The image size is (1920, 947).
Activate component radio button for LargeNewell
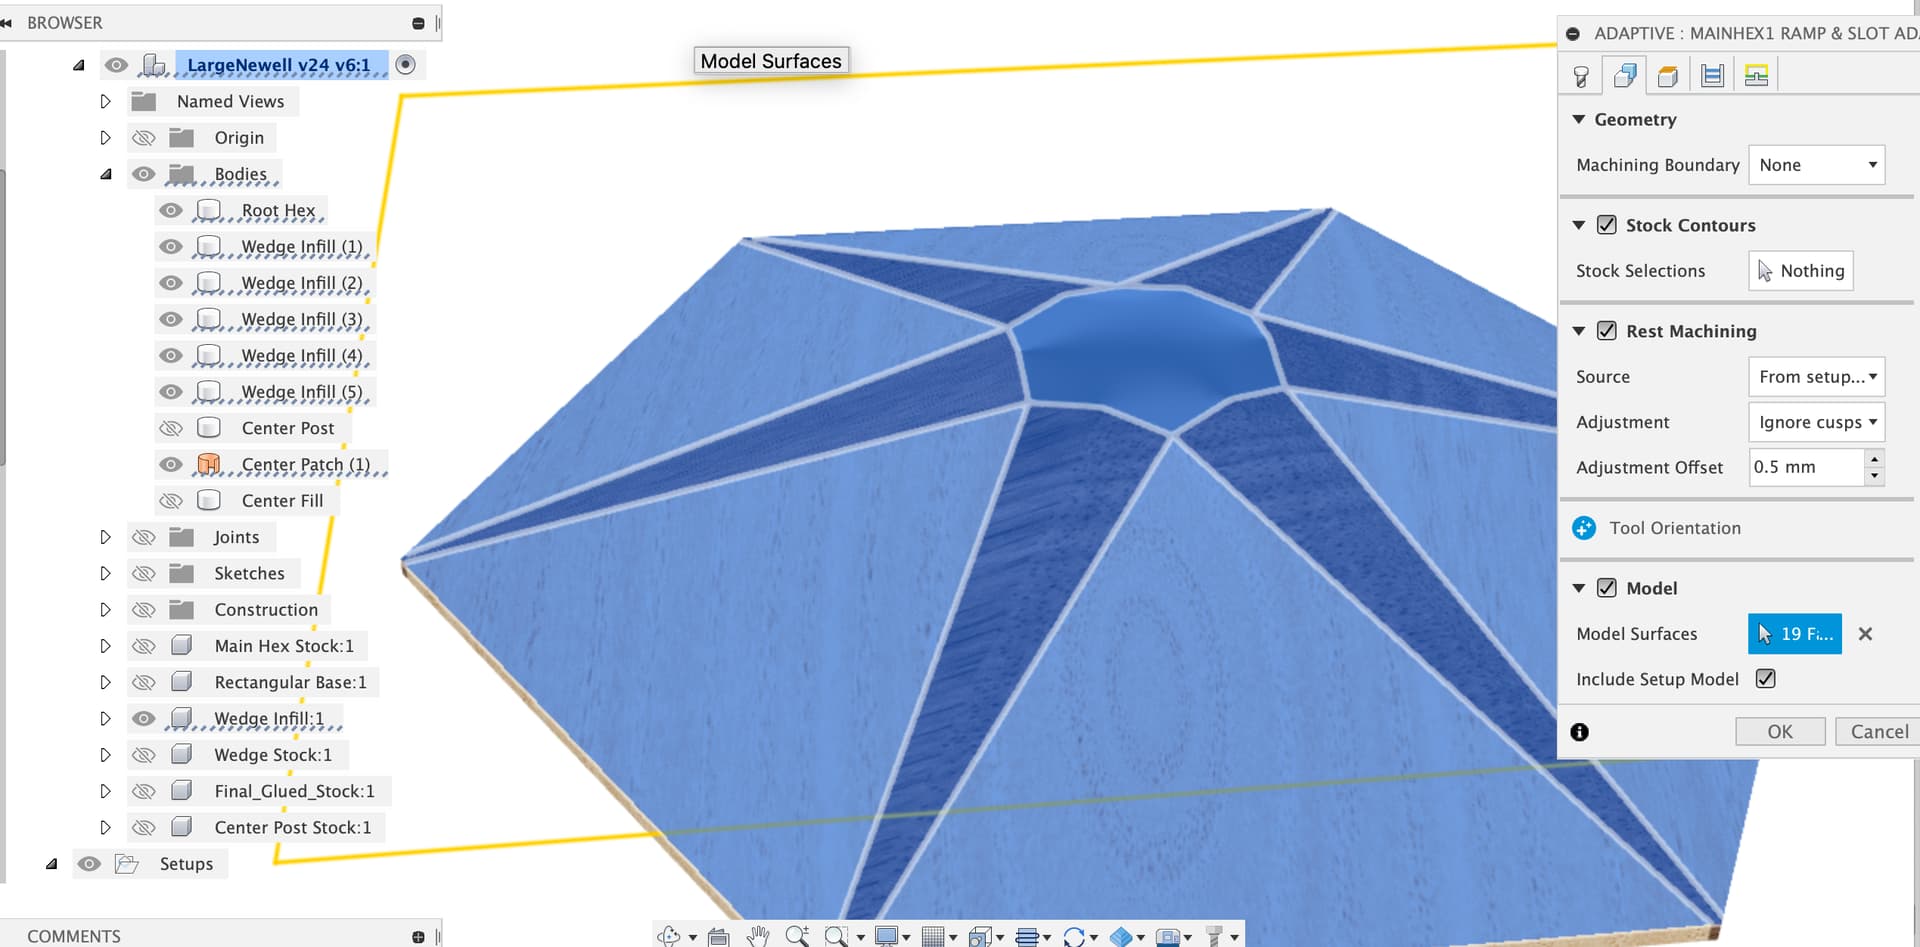tap(405, 65)
